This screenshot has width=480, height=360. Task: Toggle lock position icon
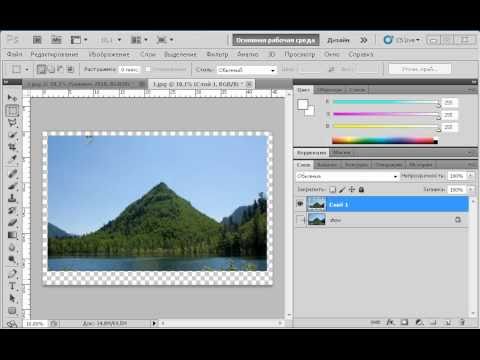click(352, 190)
